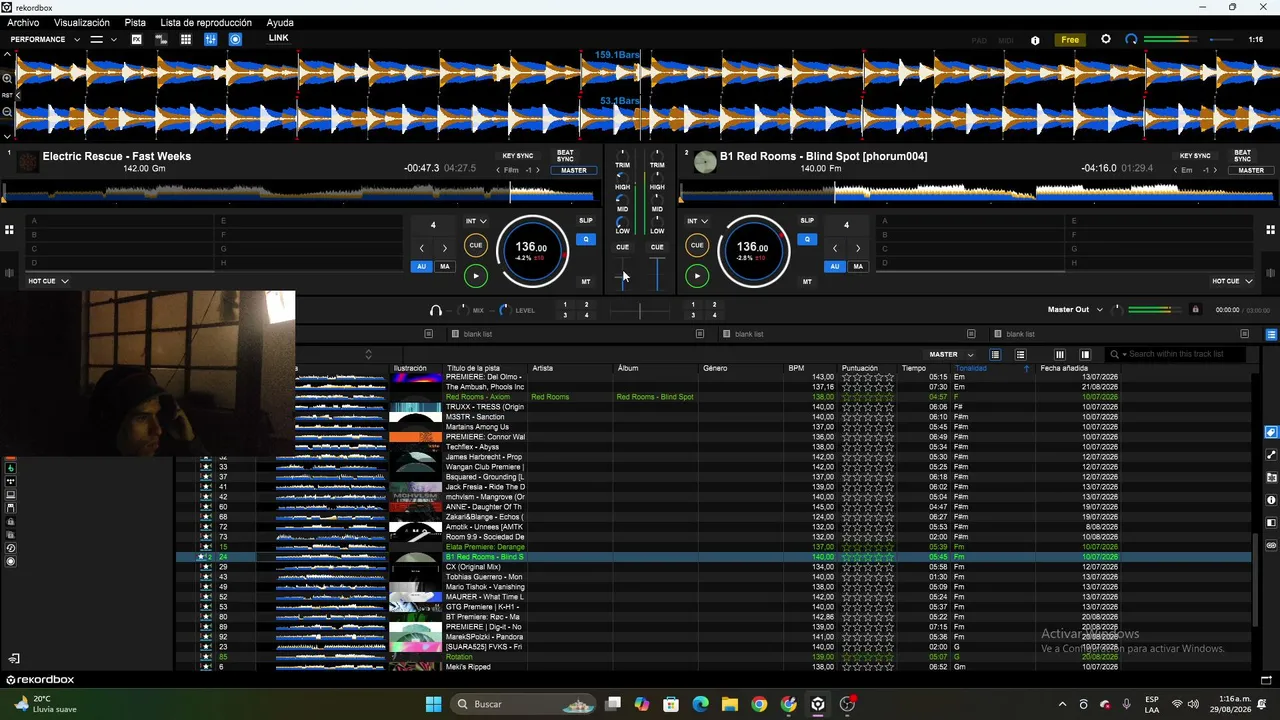This screenshot has width=1280, height=720.
Task: Enable SLIP mode on deck 1
Action: pos(586,220)
